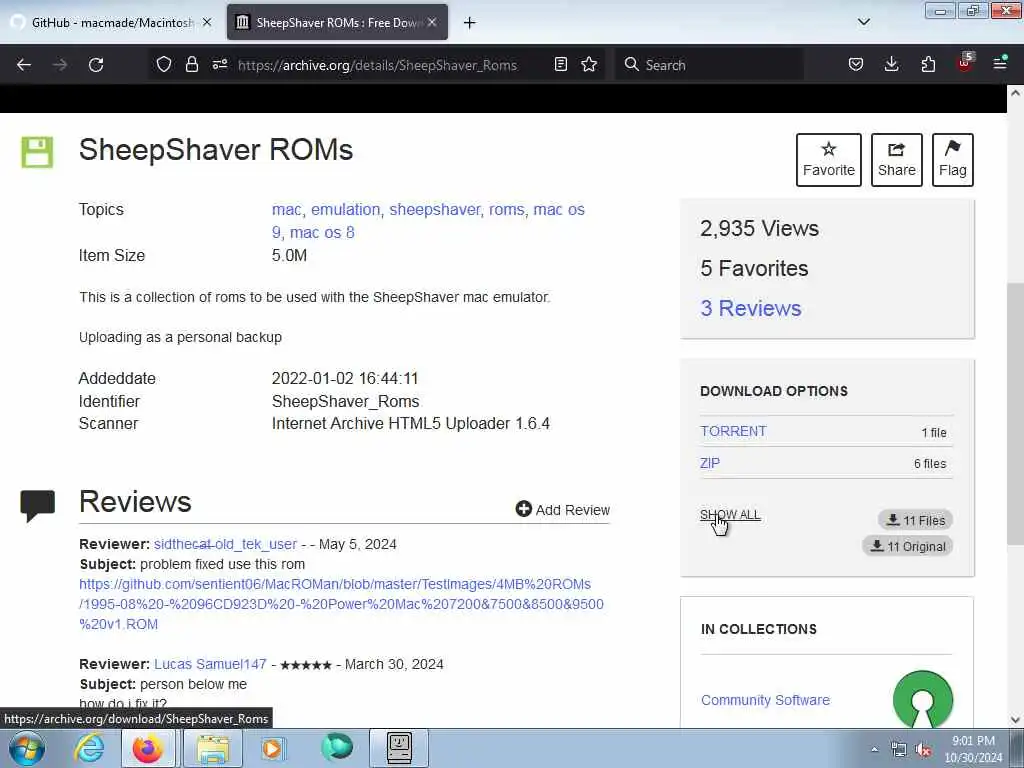This screenshot has height=768, width=1024.
Task: Go back to the previous page
Action: click(24, 65)
